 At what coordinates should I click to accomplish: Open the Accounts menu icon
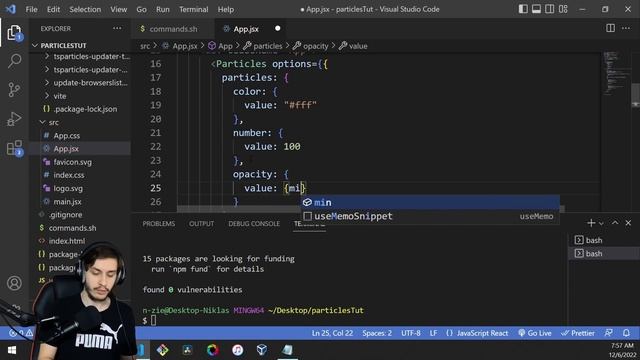pos(14,283)
